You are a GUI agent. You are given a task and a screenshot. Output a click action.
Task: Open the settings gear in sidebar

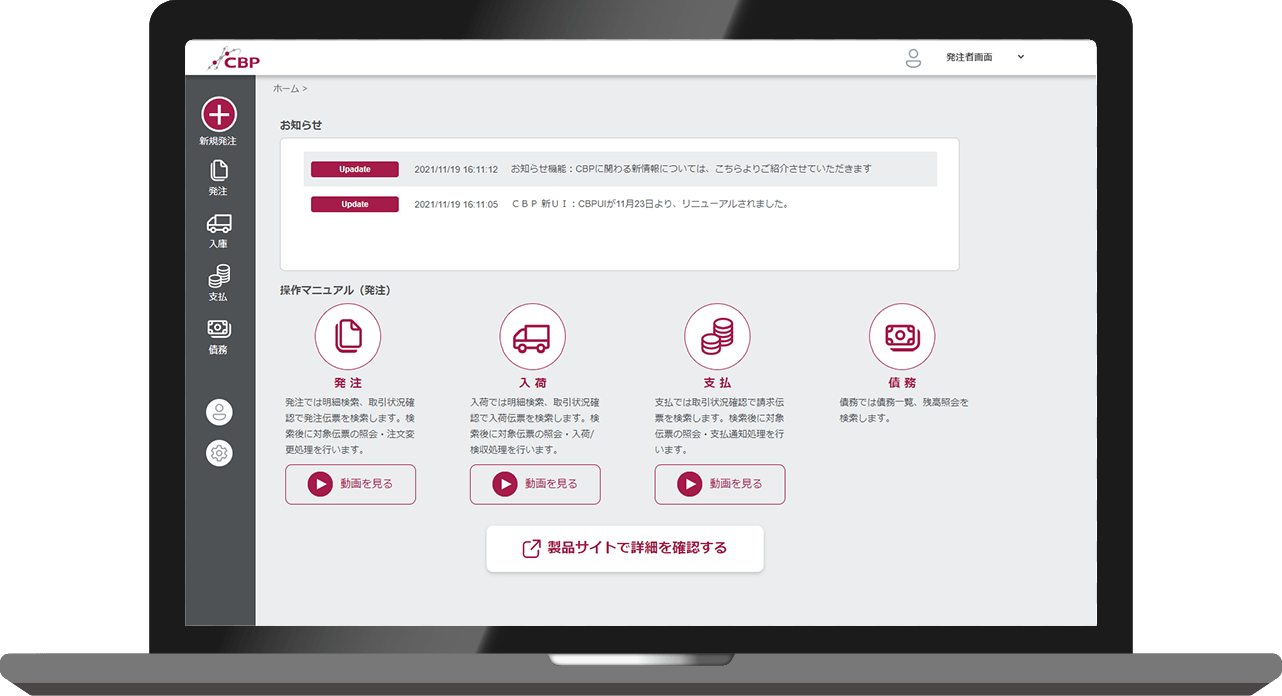219,453
